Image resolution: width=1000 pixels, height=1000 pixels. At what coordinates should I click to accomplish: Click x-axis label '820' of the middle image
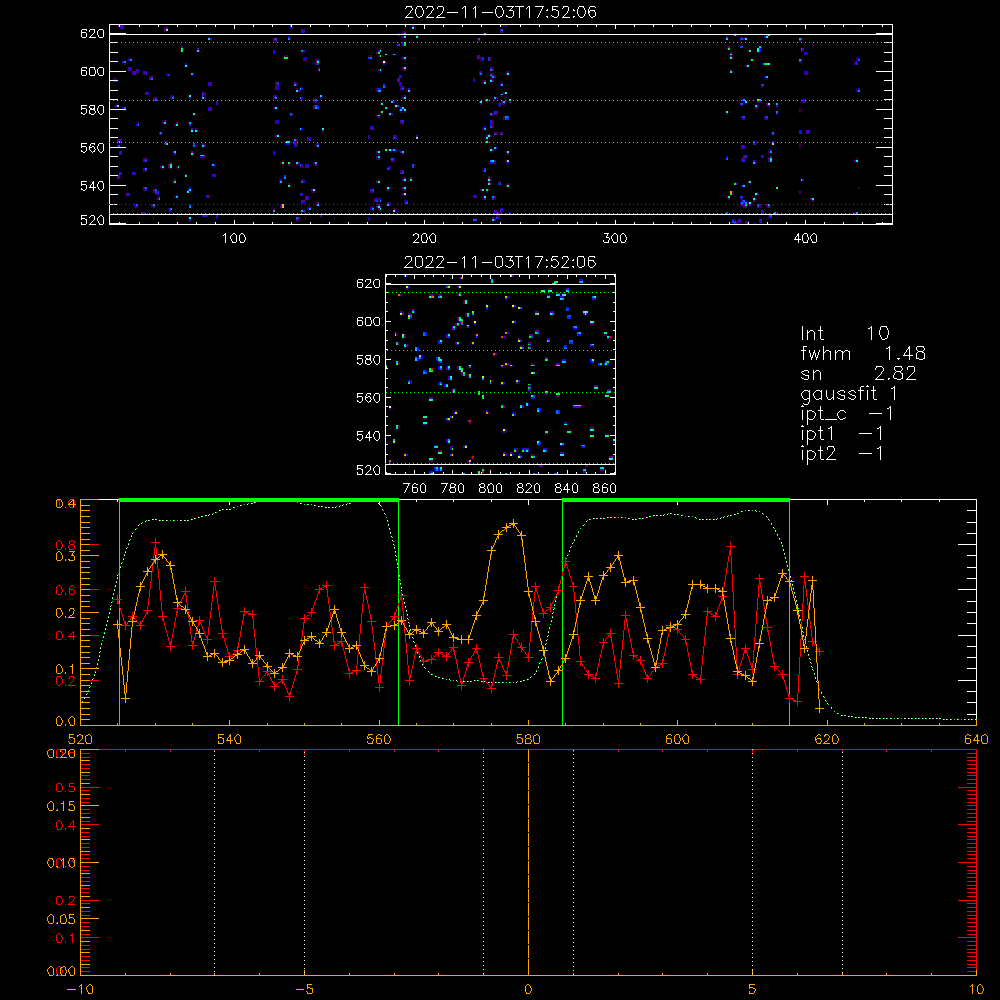point(528,489)
